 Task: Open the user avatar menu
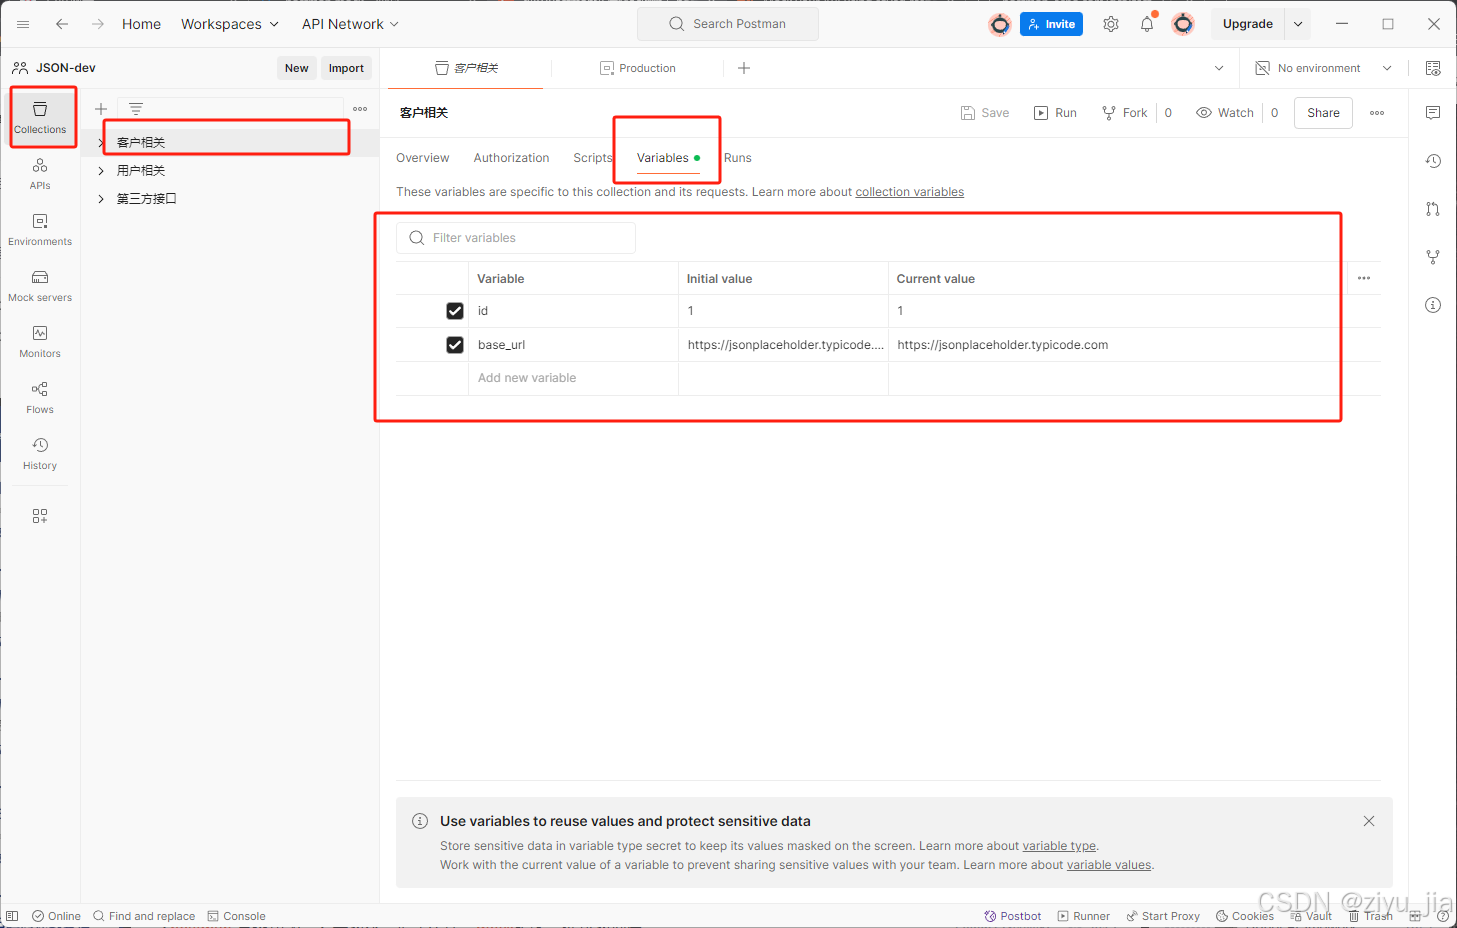click(x=1183, y=24)
